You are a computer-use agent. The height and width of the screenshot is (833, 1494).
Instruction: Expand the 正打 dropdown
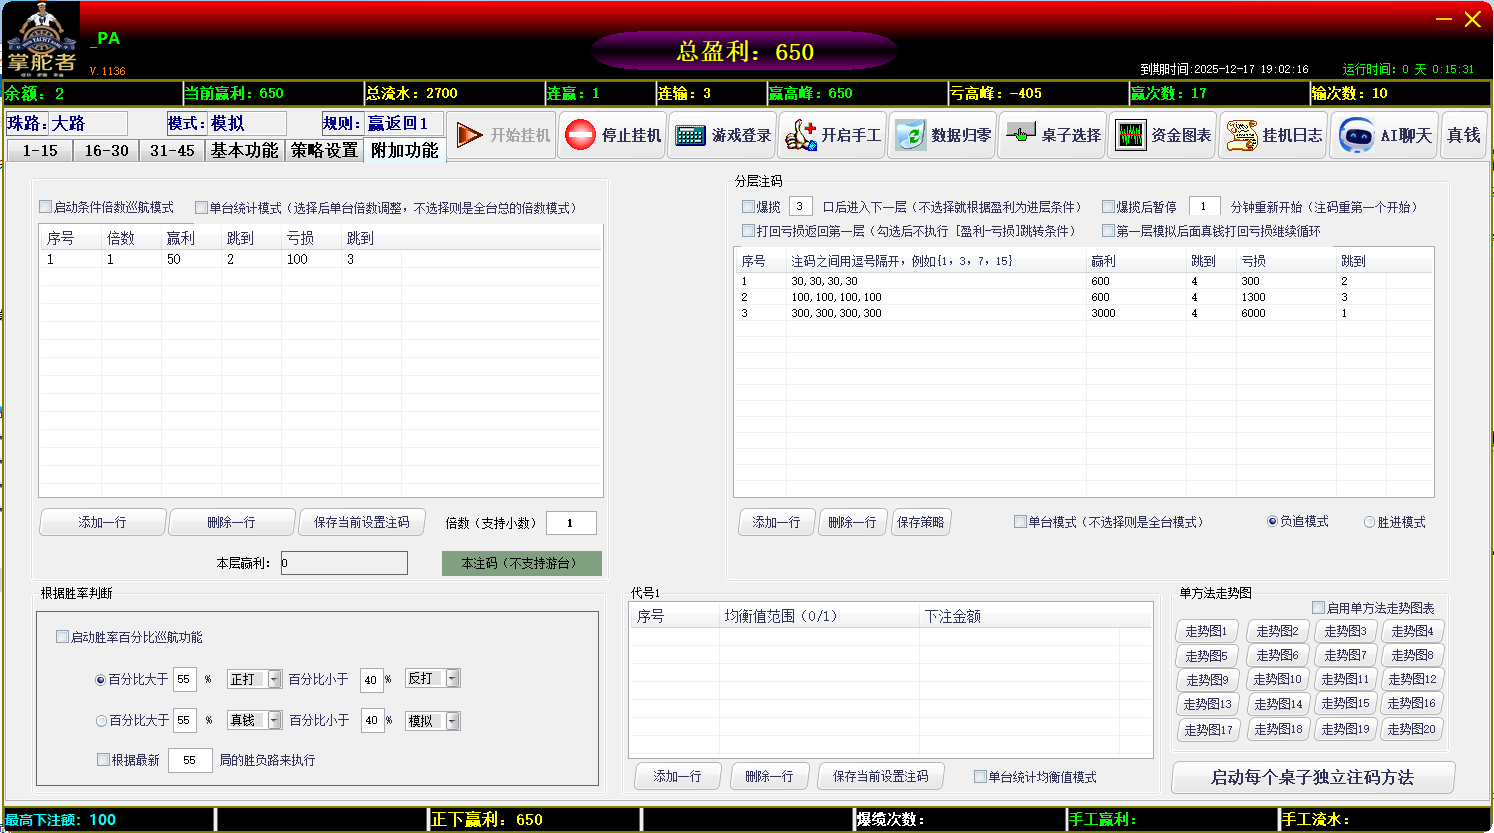point(274,680)
